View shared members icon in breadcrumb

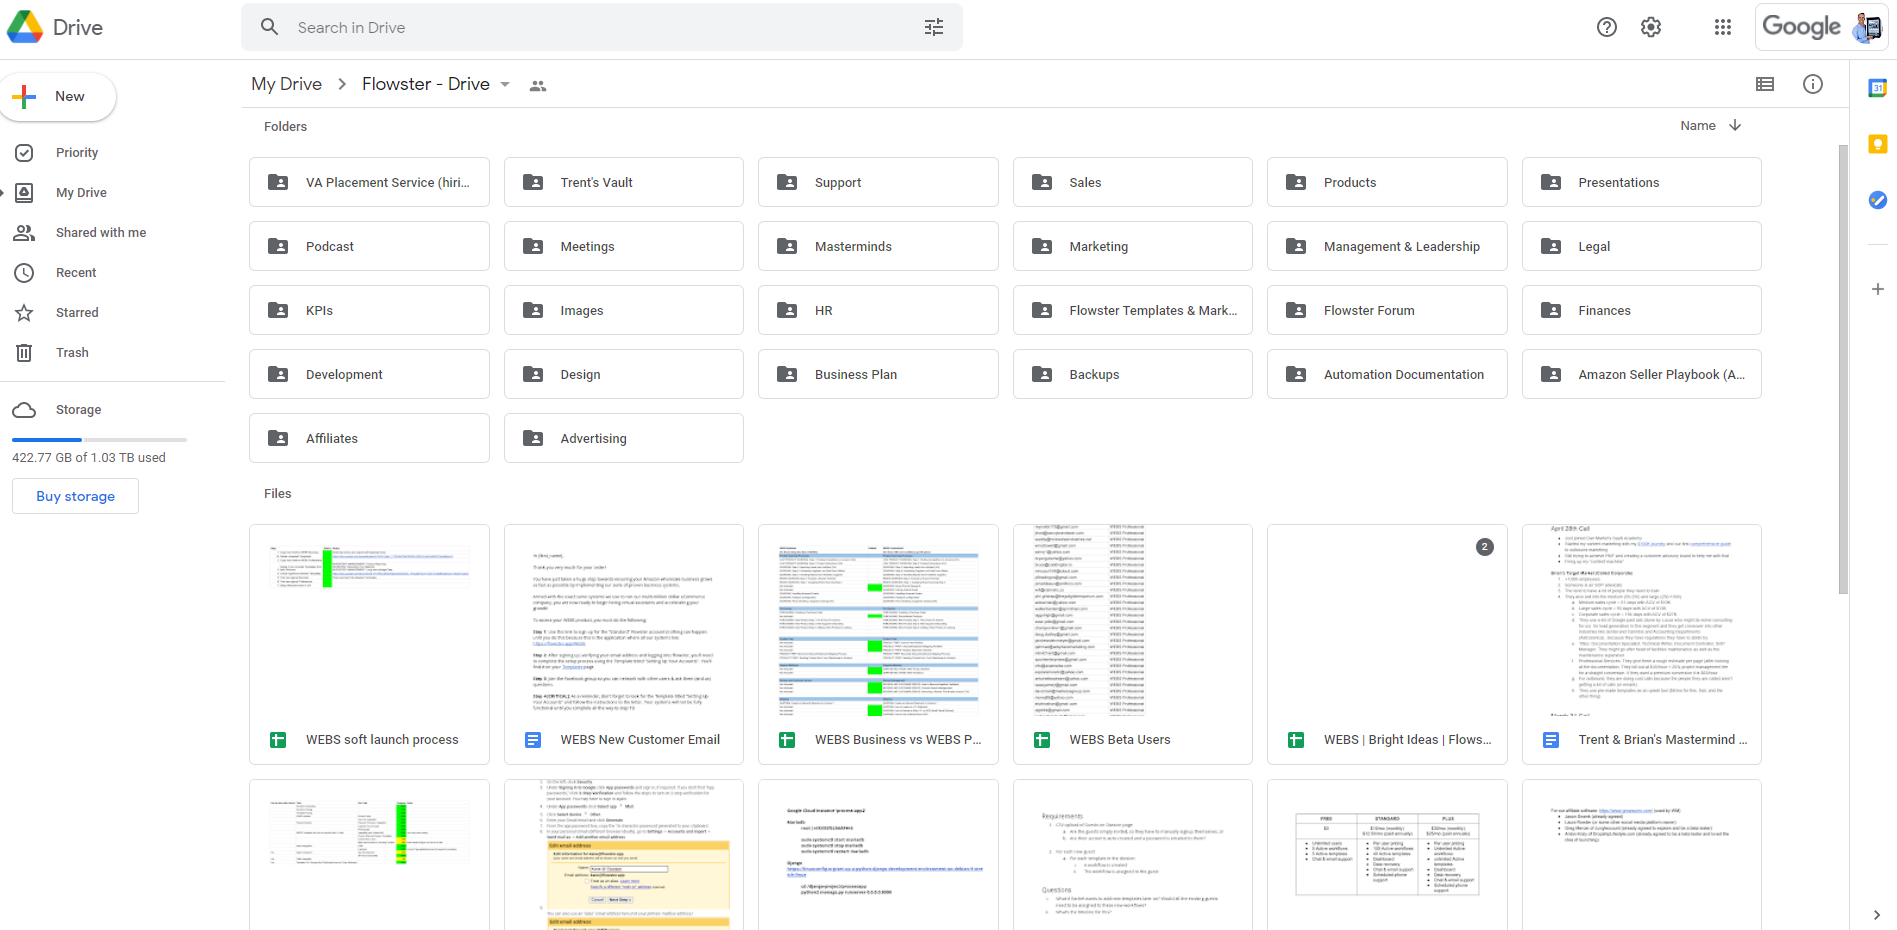pos(538,86)
